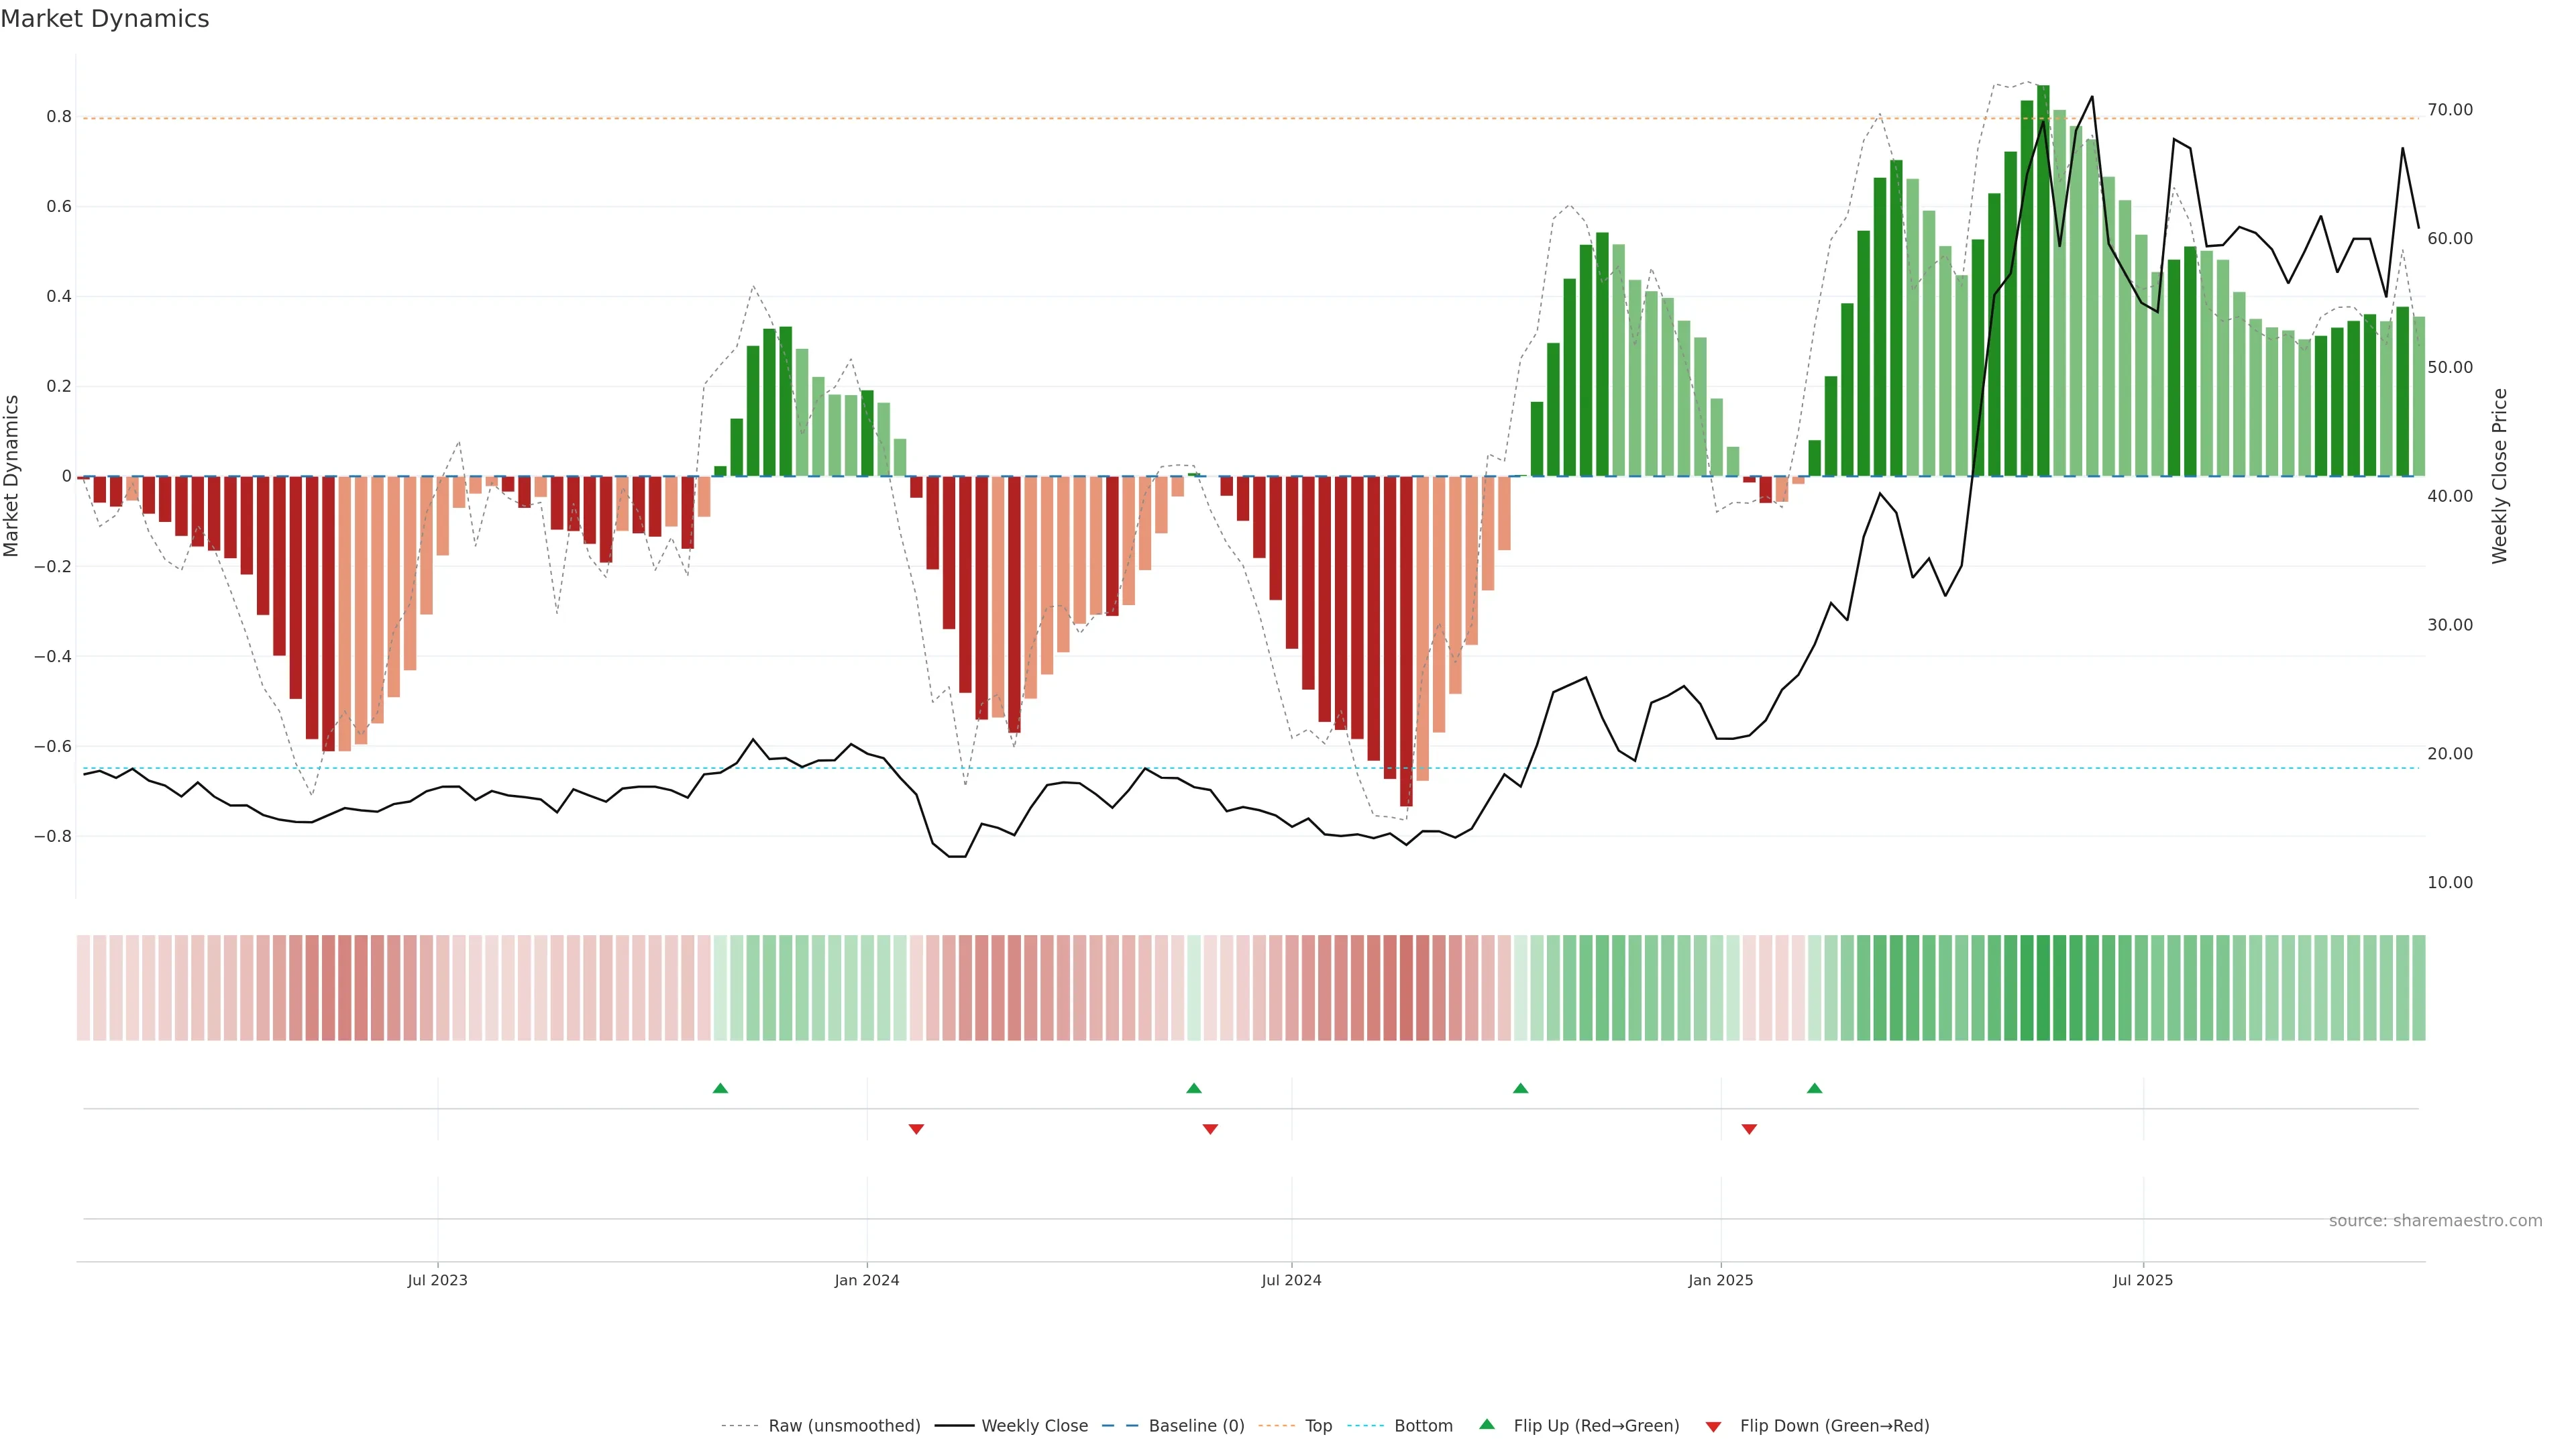
Task: Click the first red Flip Down triangle marker
Action: click(916, 1129)
